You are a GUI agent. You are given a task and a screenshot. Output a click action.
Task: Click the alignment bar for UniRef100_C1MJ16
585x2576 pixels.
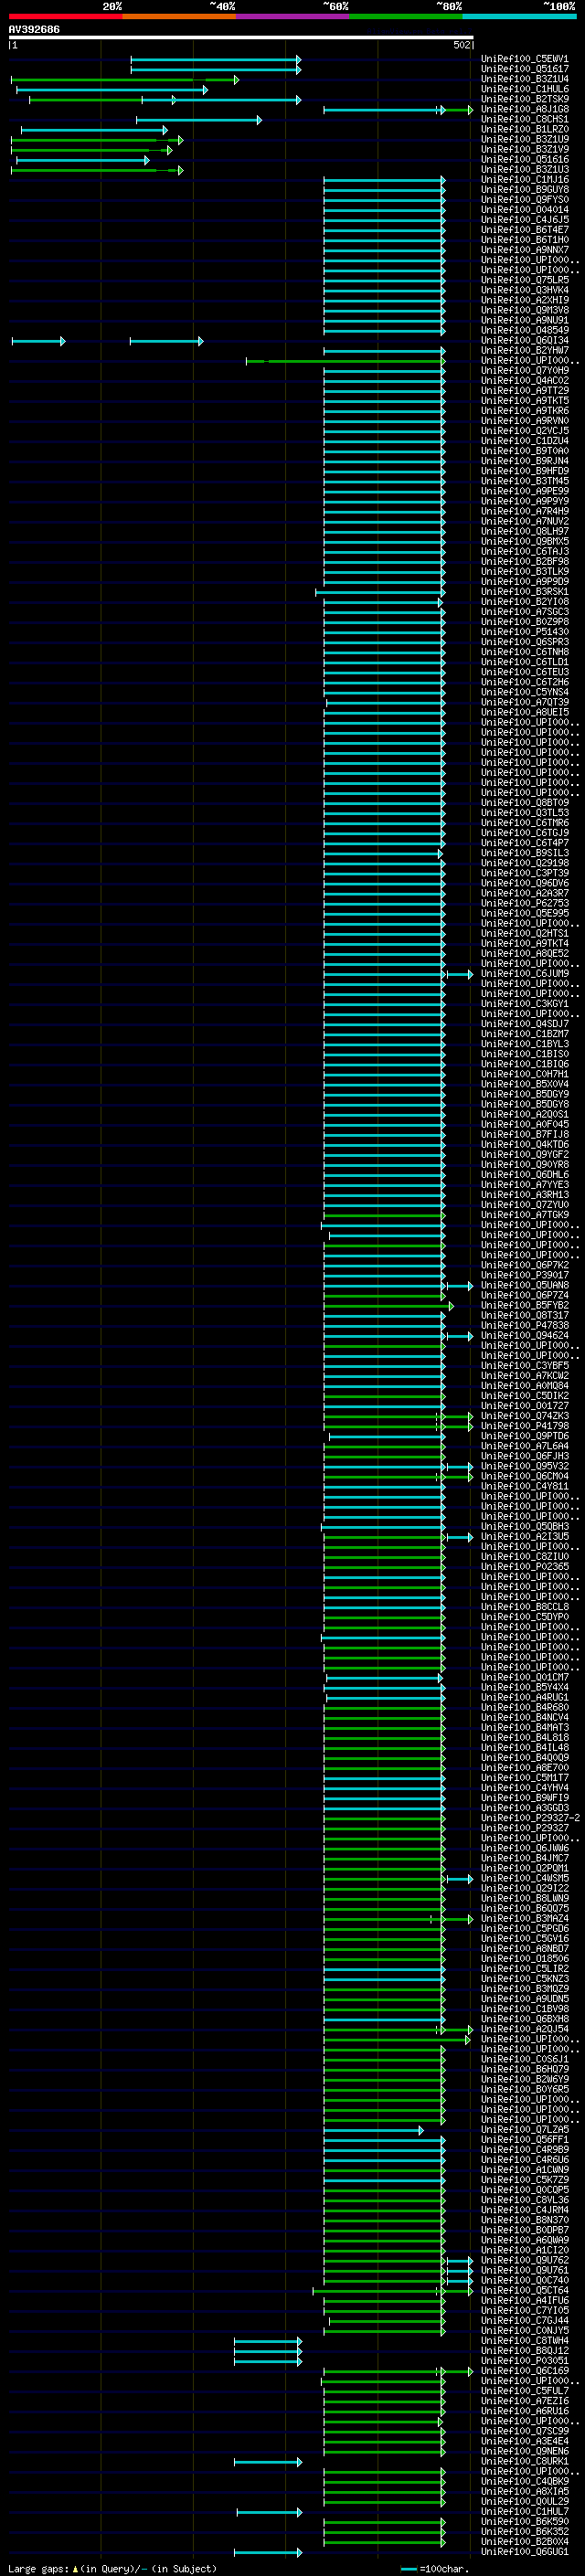384,180
